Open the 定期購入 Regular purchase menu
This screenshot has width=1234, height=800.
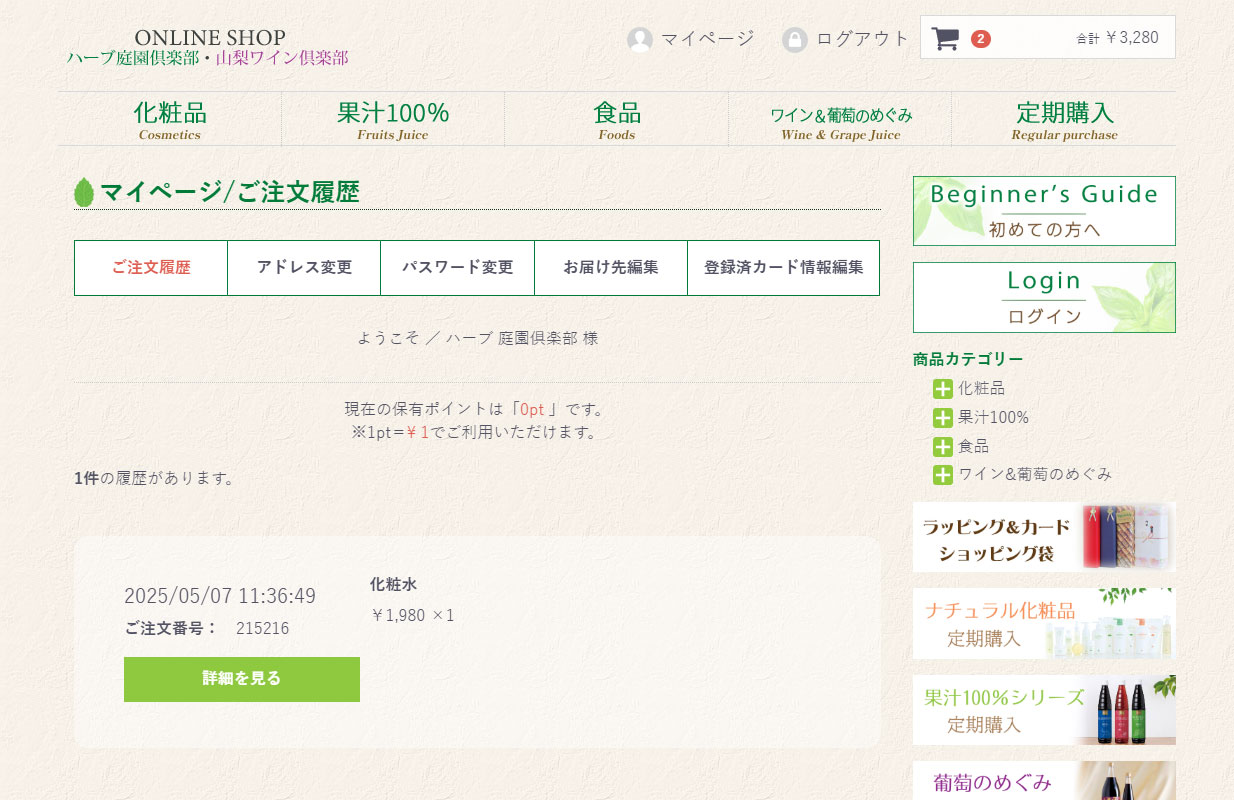[1064, 119]
